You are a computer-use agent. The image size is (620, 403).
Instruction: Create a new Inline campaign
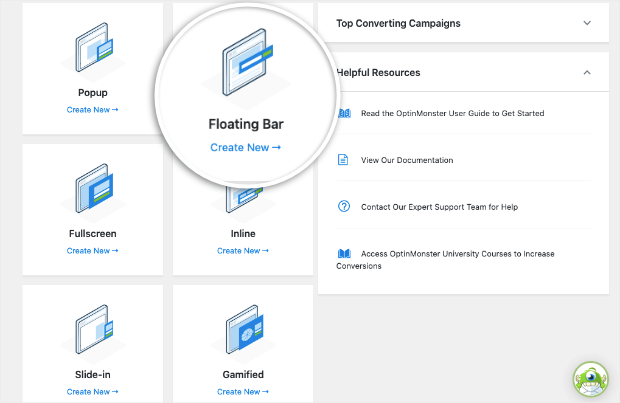pyautogui.click(x=243, y=251)
